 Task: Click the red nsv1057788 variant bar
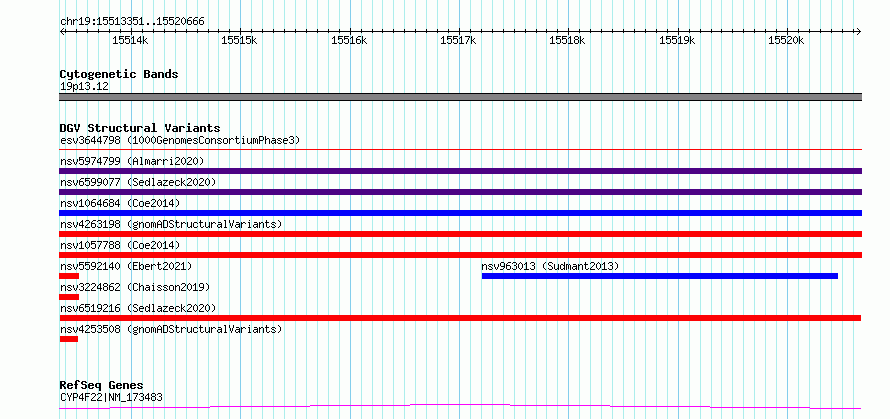coord(460,255)
